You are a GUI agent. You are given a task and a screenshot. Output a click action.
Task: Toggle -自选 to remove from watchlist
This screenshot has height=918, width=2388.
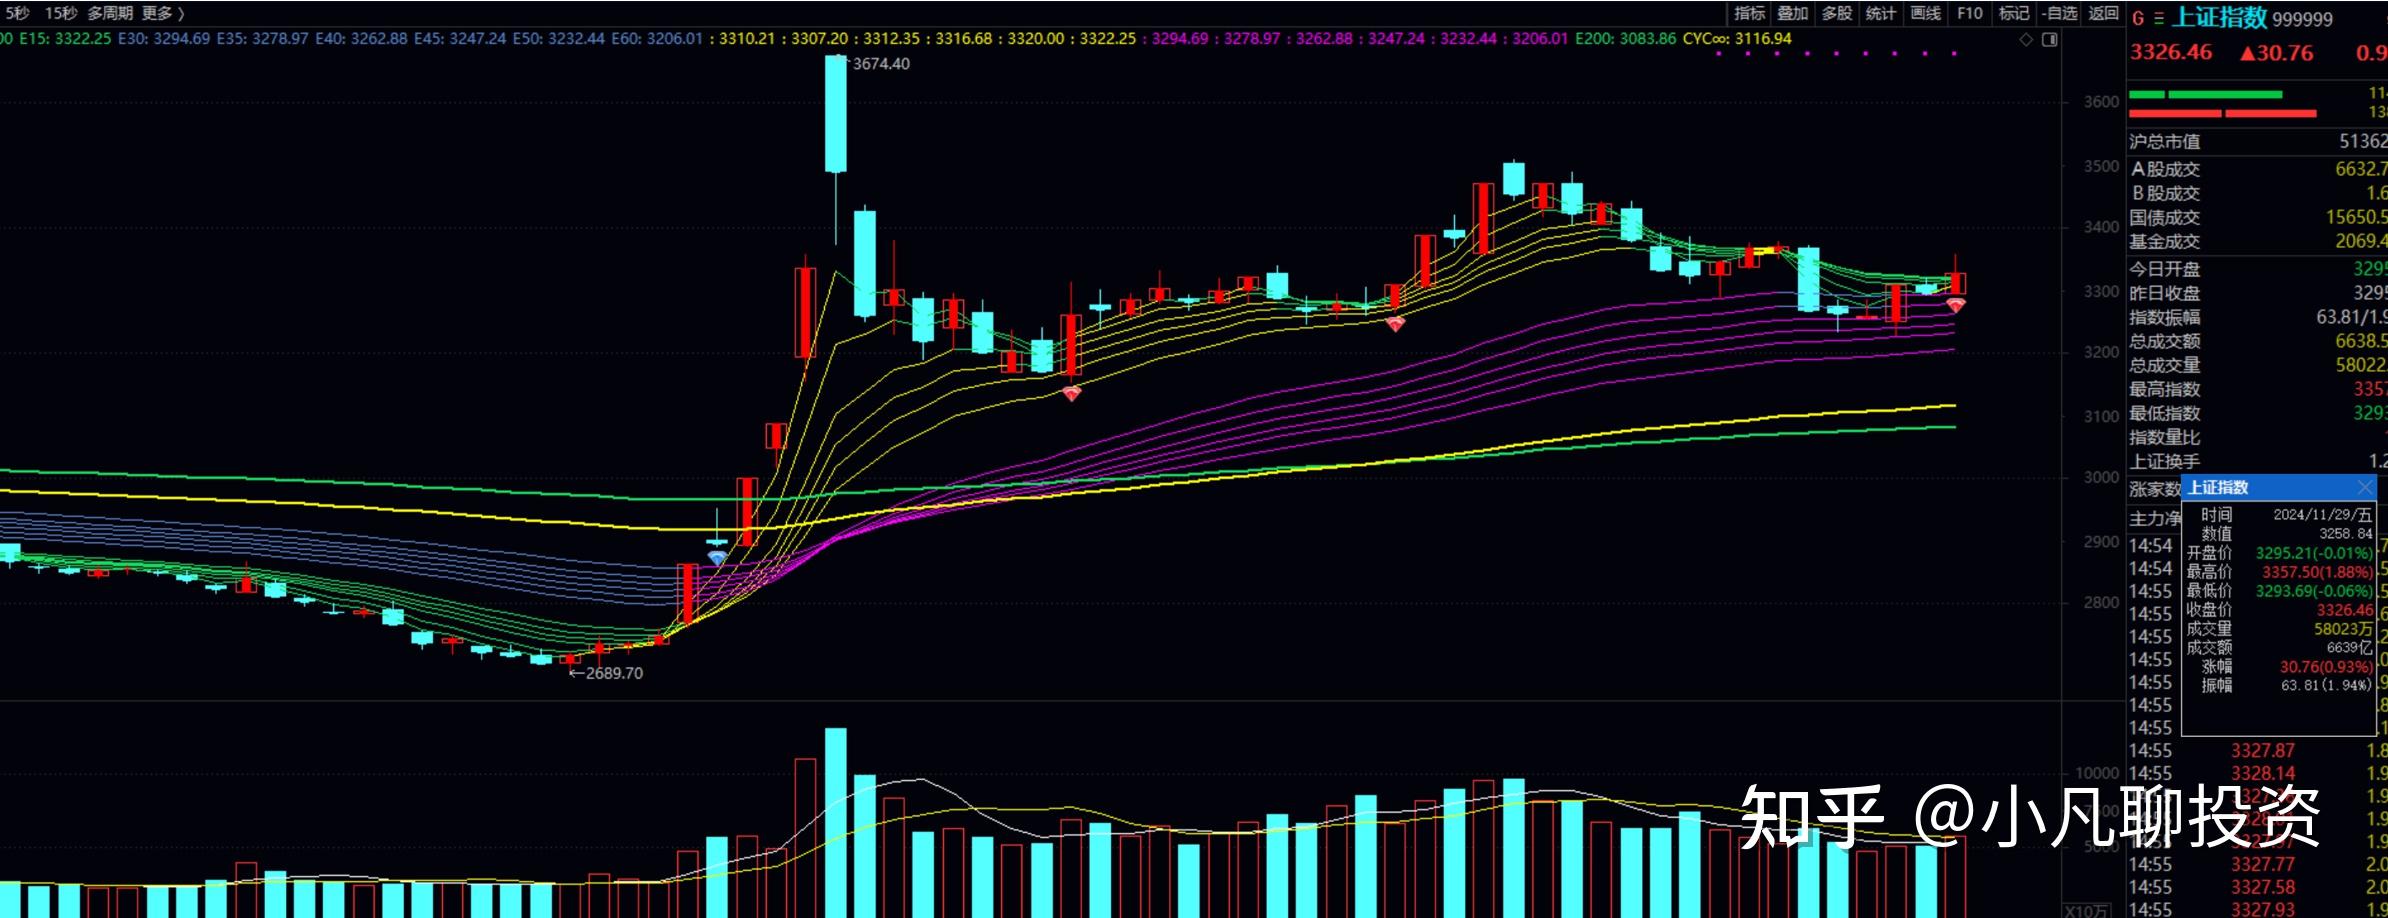[2059, 13]
